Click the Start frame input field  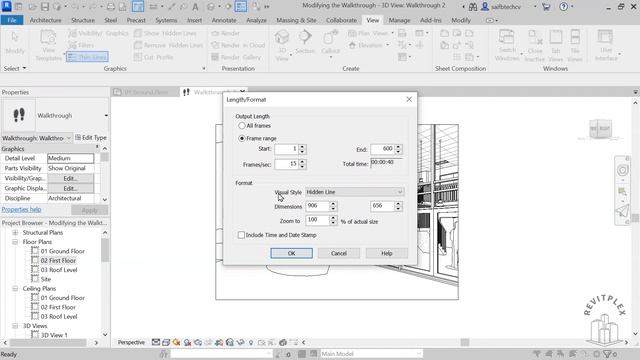point(287,149)
